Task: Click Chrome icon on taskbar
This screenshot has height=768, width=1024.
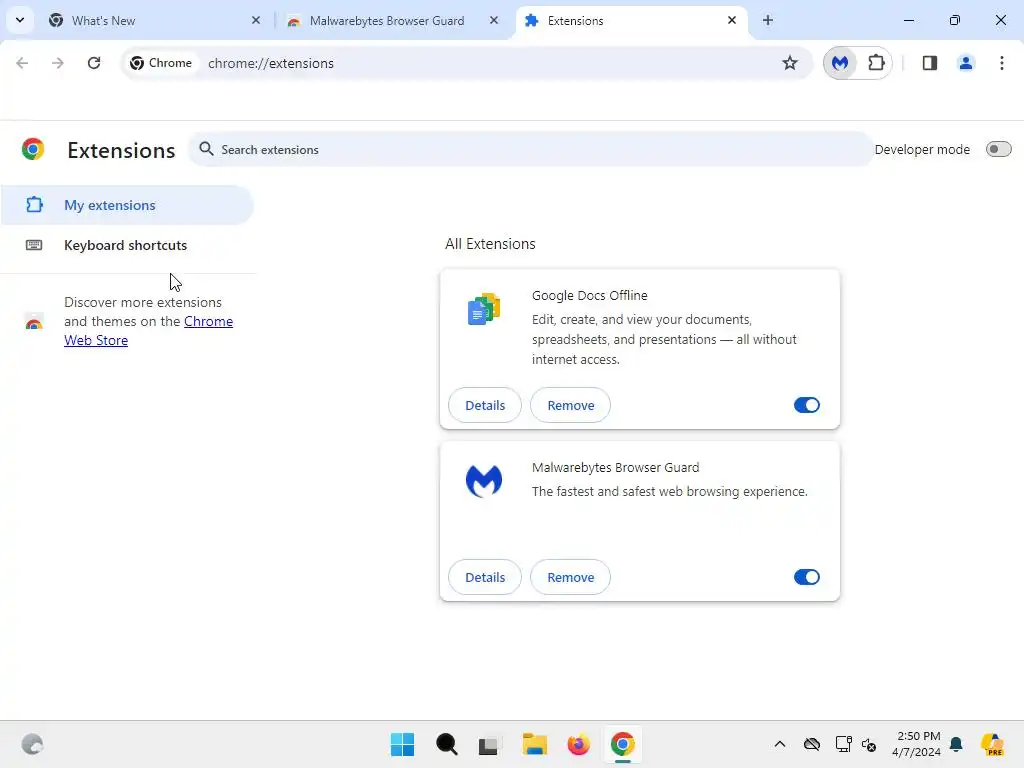Action: click(622, 744)
